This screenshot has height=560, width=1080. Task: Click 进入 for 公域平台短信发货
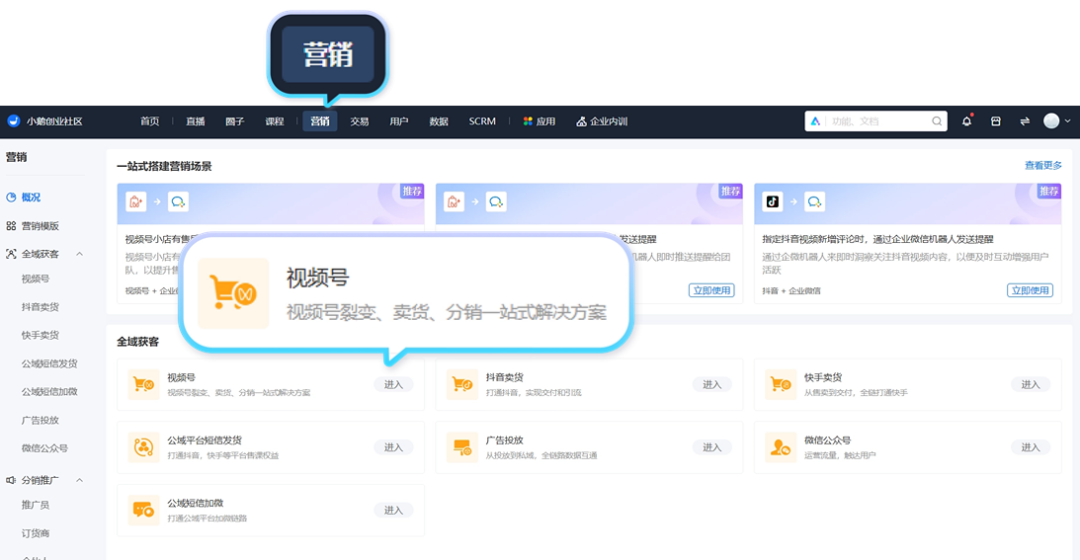(393, 447)
